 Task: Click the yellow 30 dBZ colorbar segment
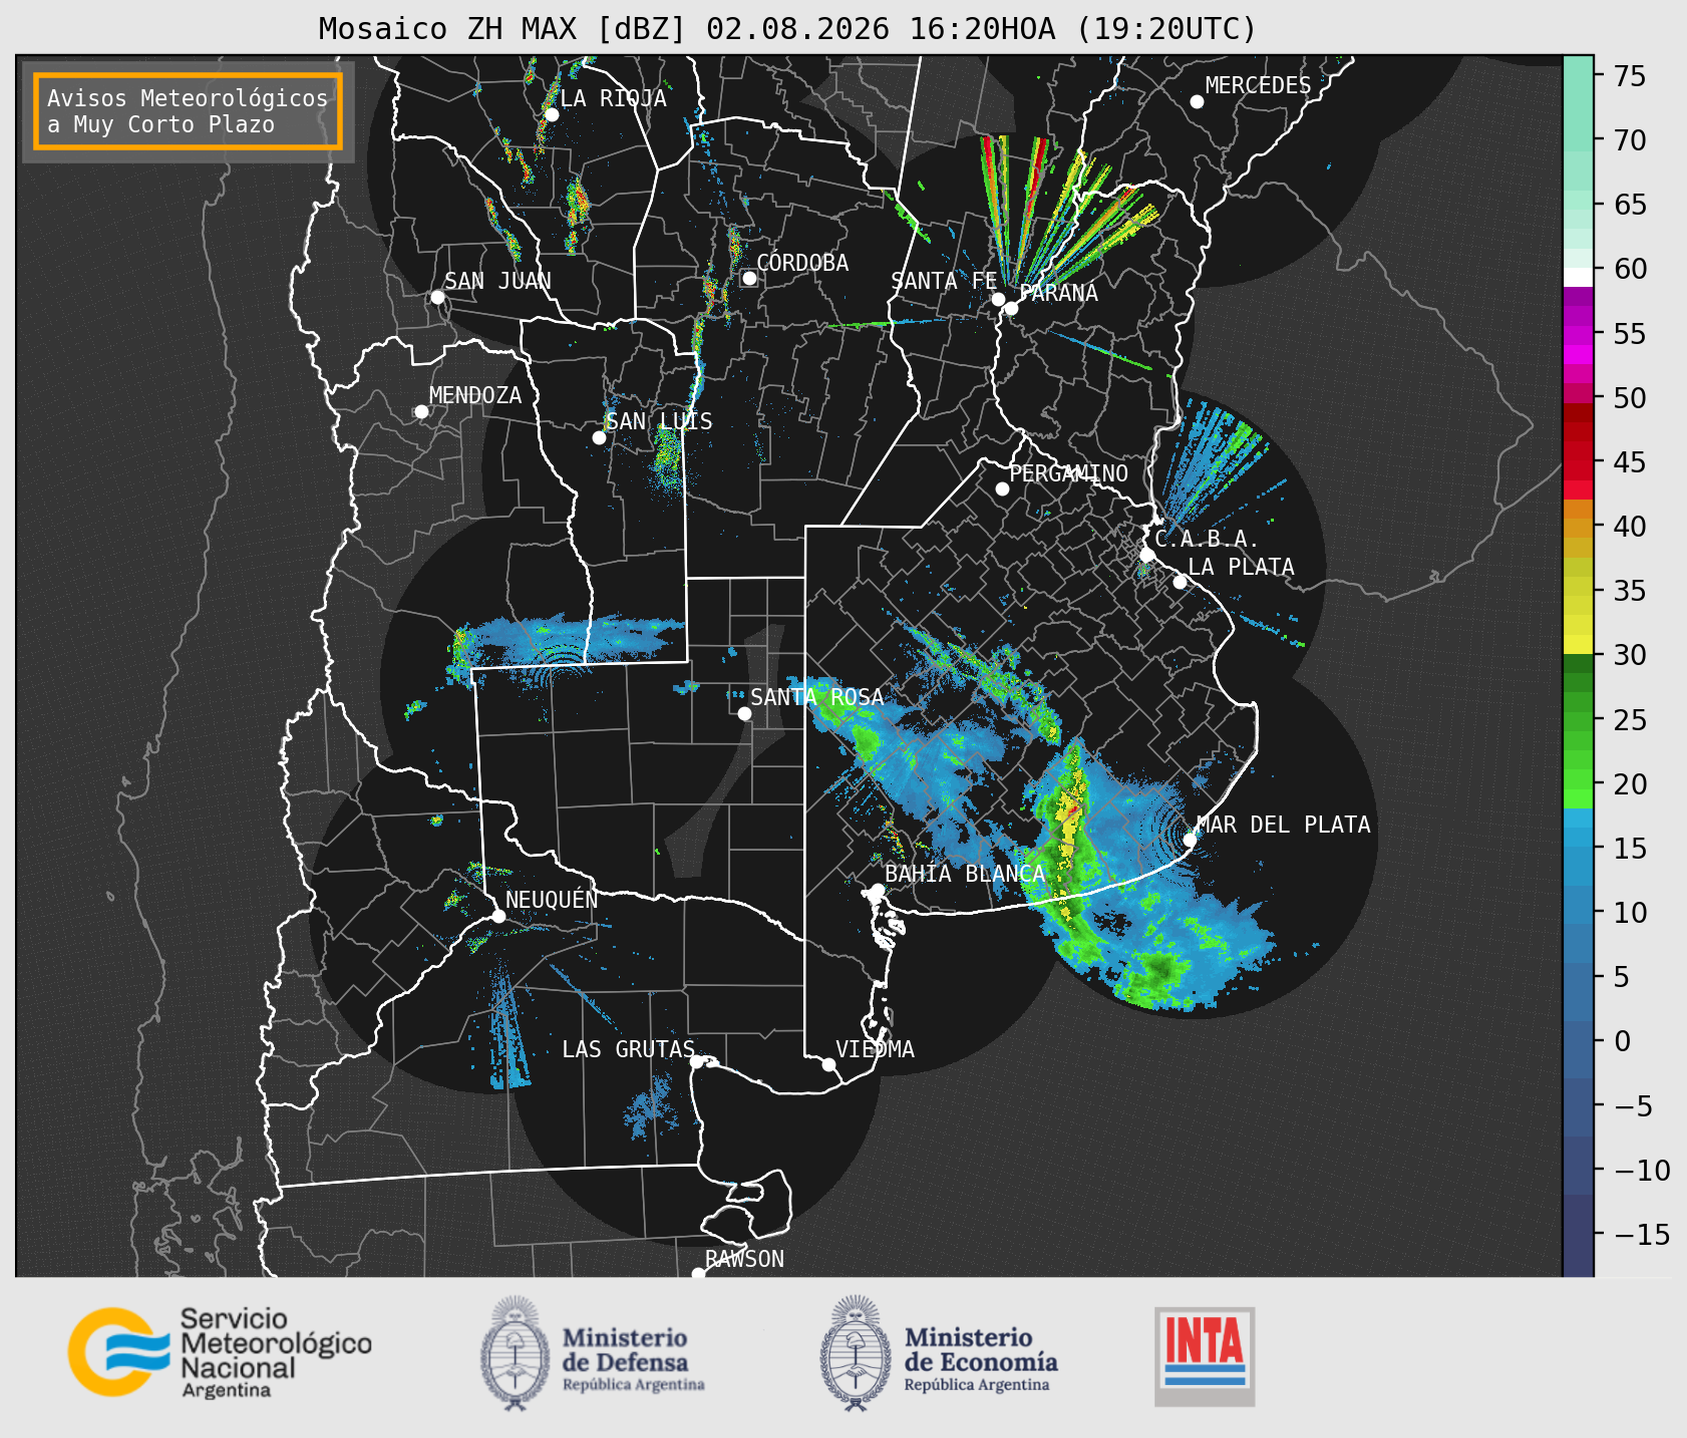pos(1578,646)
